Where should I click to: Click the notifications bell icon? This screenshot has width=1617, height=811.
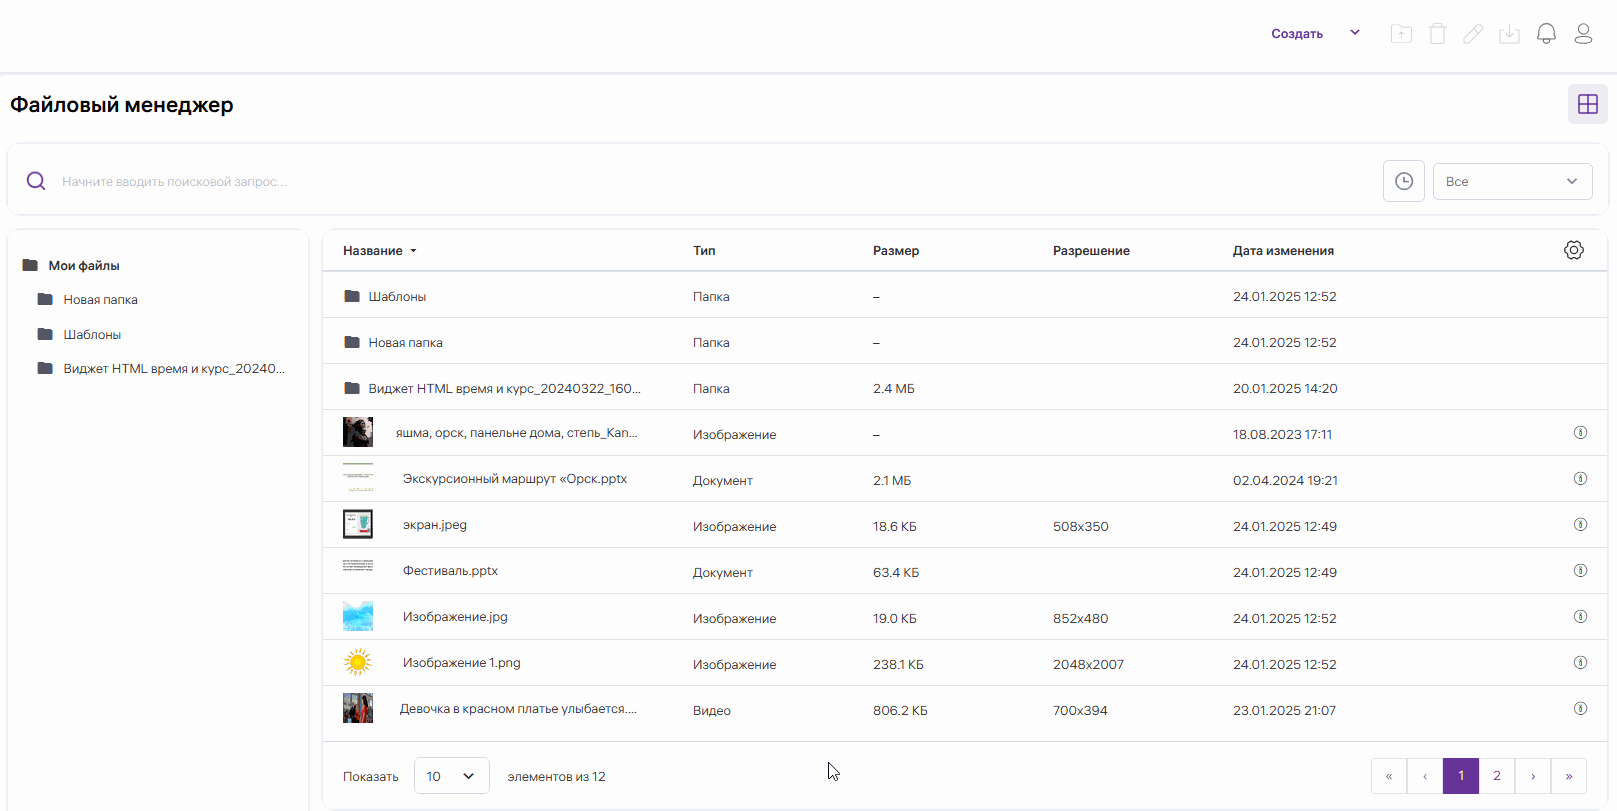[1546, 34]
